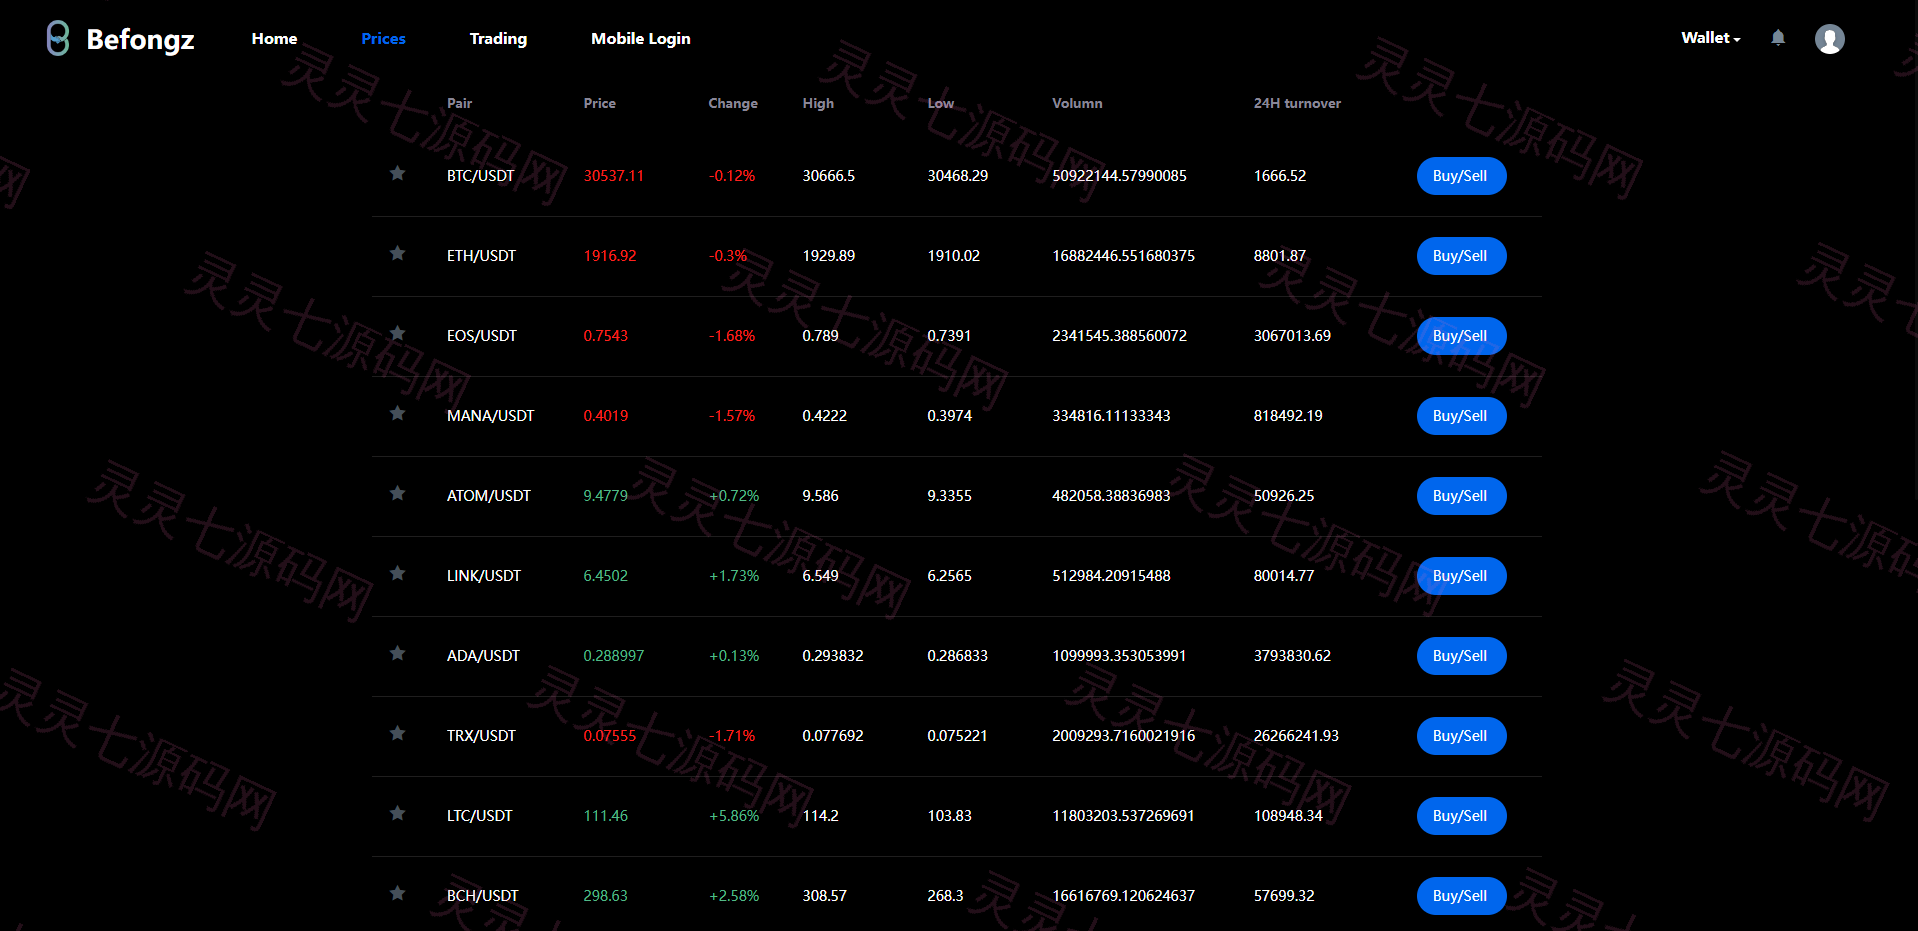Open the notifications bell
This screenshot has height=931, width=1918.
[x=1778, y=38]
